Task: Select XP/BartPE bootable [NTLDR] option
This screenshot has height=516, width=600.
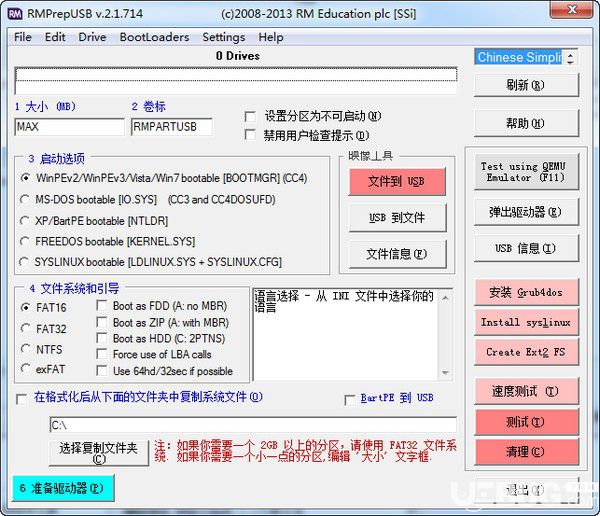Action: (25, 220)
